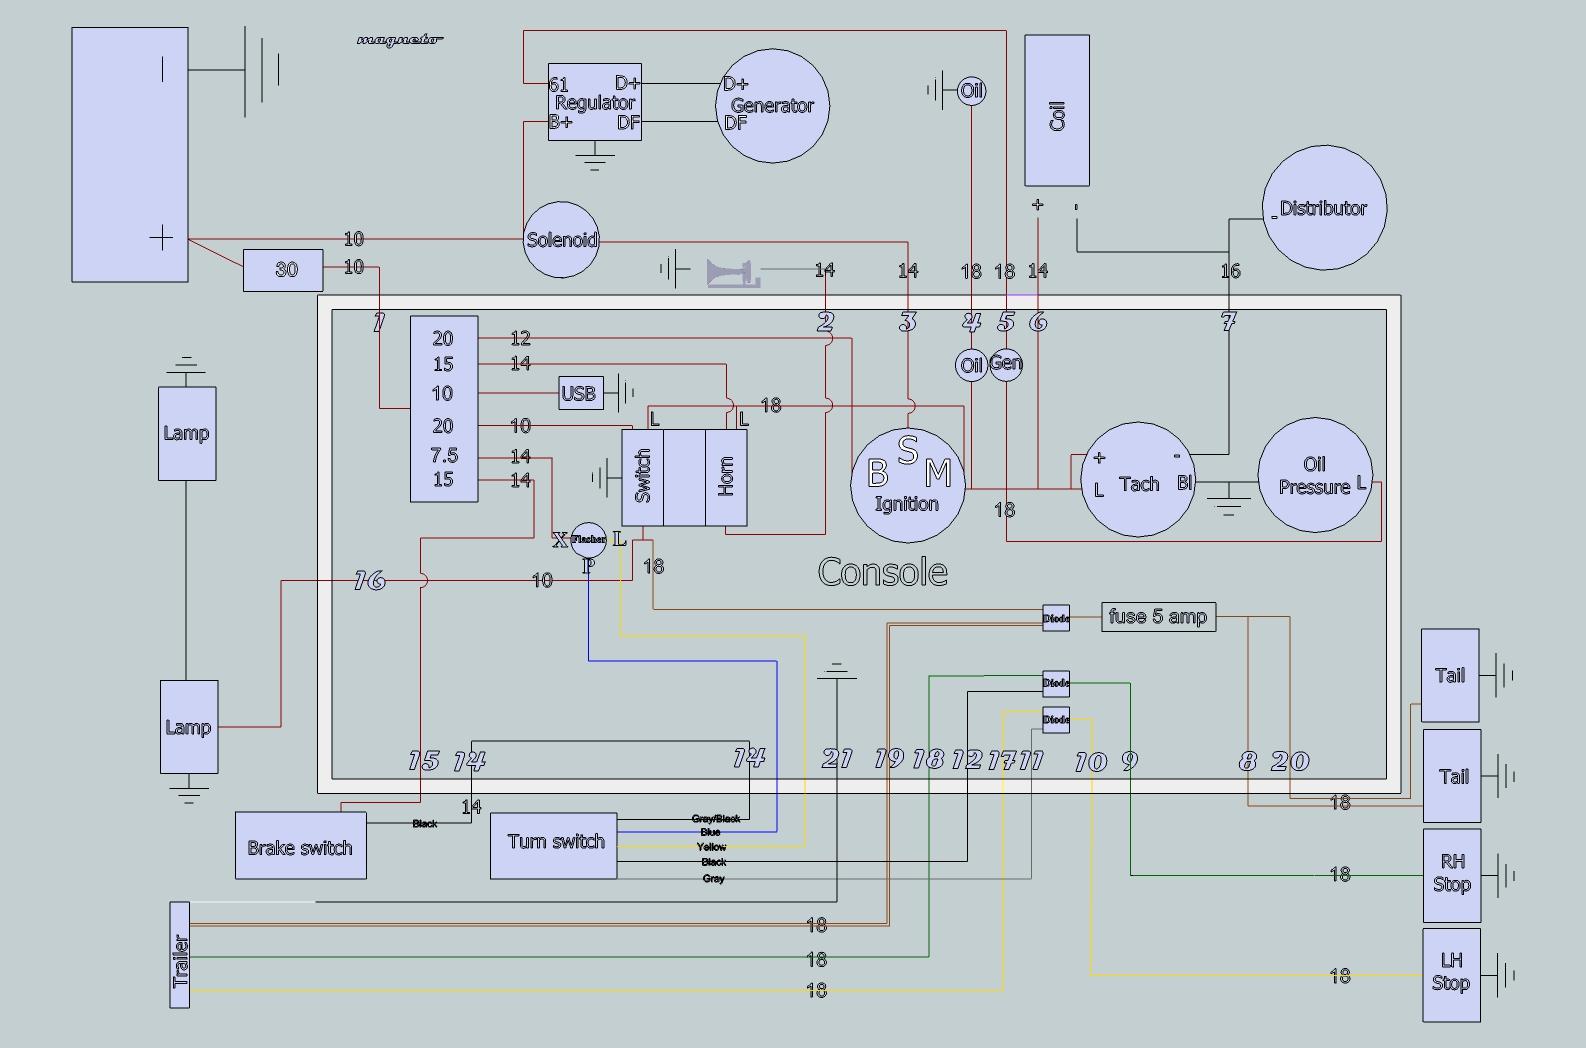
Task: Select the USB box
Action: (x=578, y=393)
